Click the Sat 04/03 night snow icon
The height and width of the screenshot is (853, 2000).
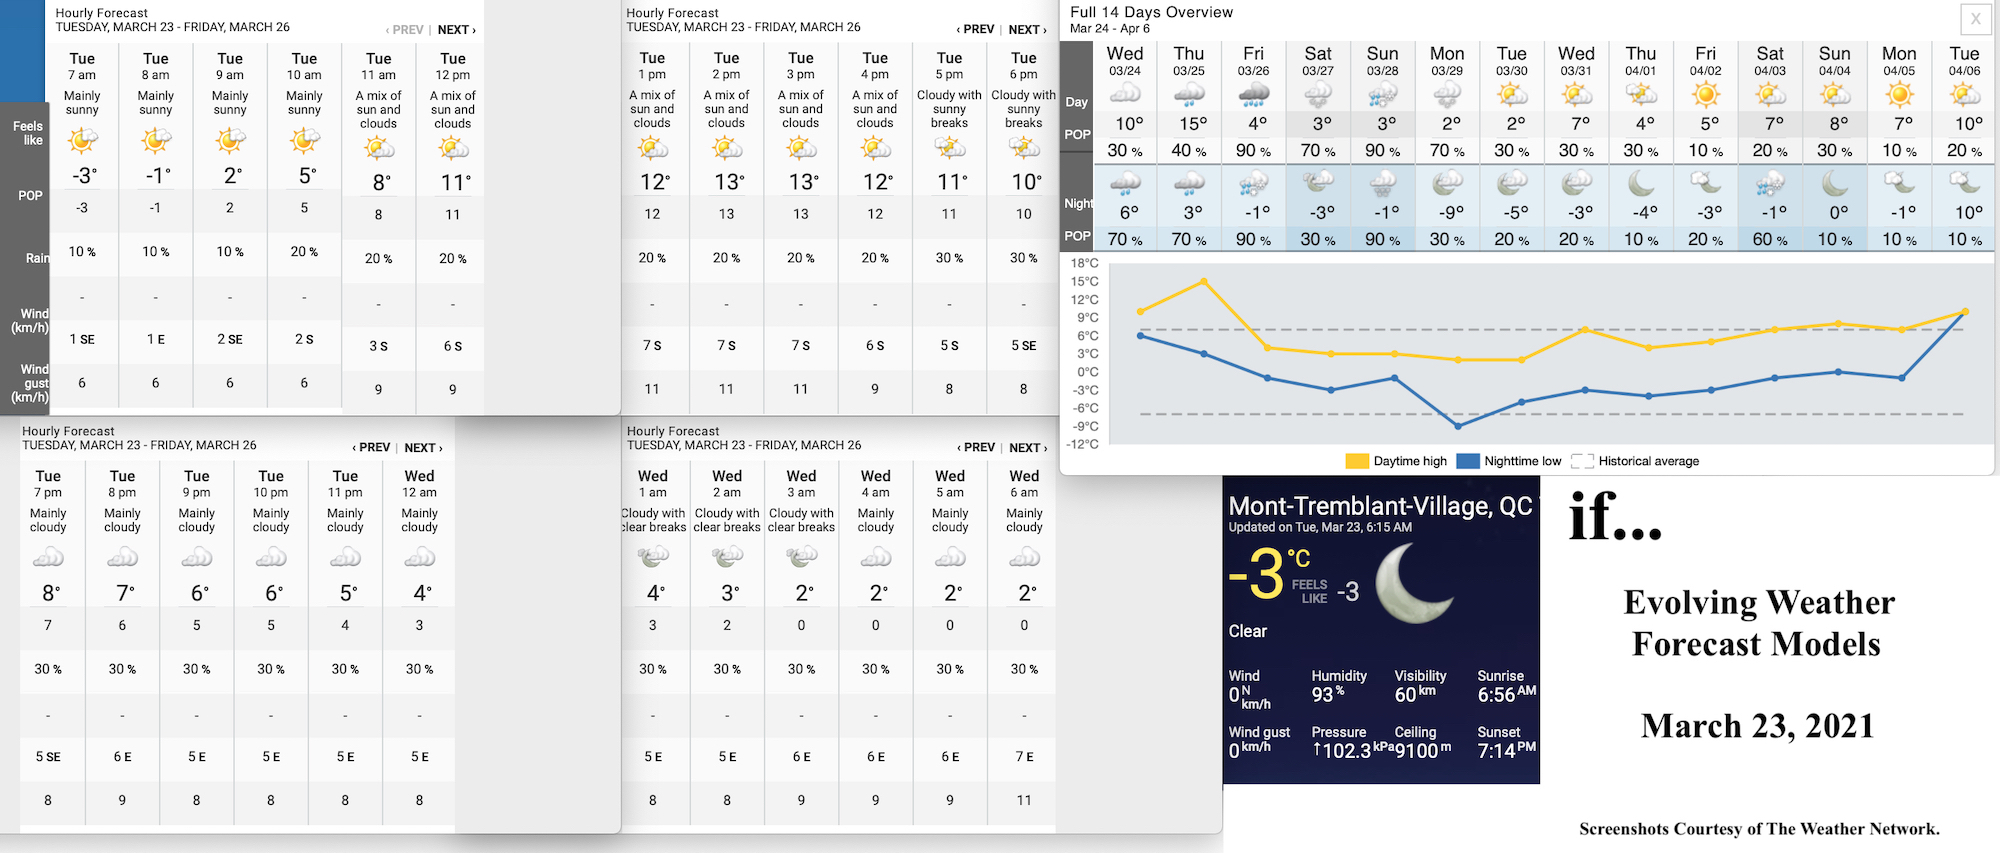coord(1770,183)
